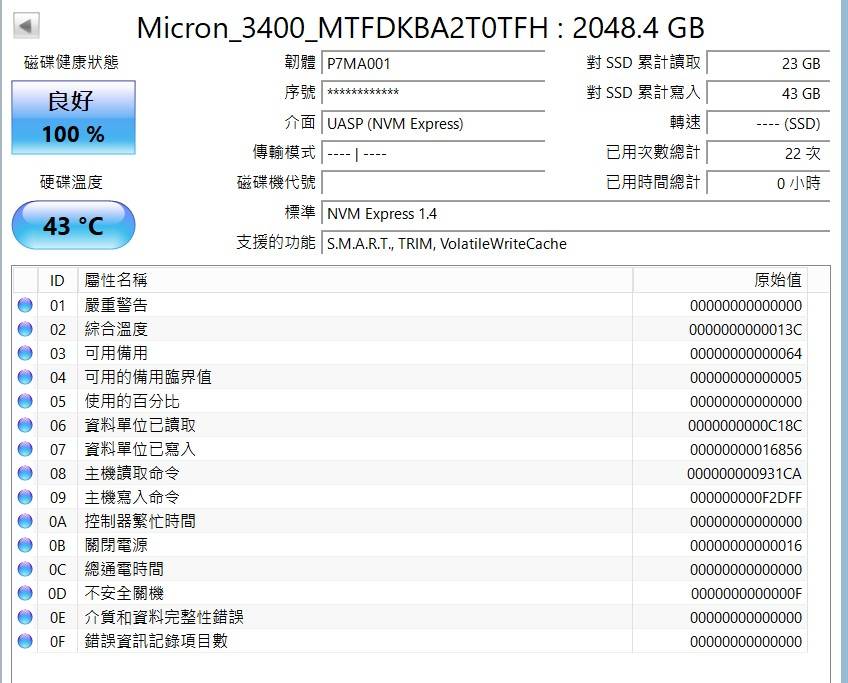This screenshot has height=683, width=848.
Task: Click the previous disk arrow button
Action: (x=27, y=25)
